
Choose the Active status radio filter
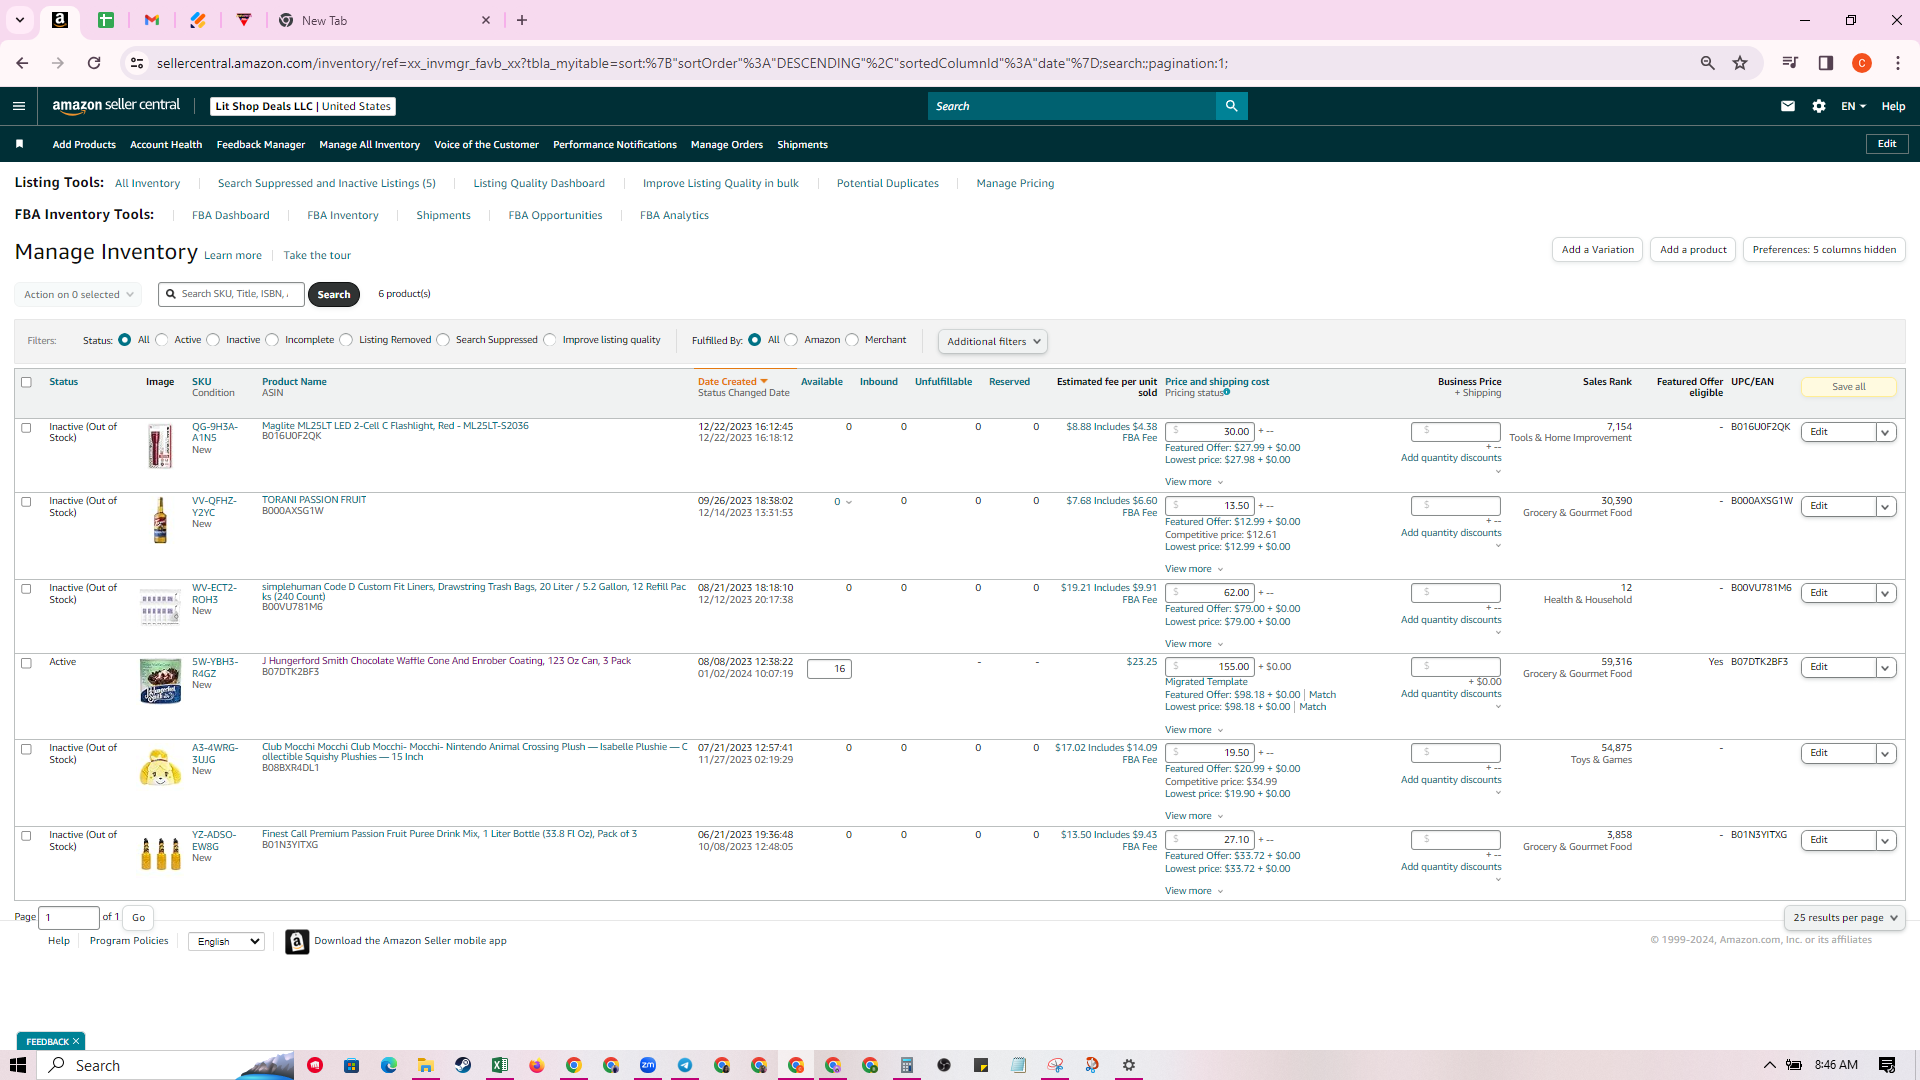pos(162,340)
